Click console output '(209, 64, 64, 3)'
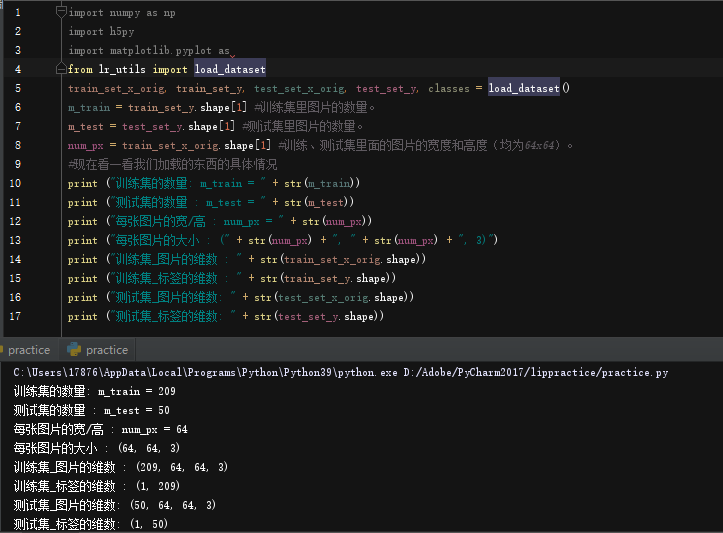The height and width of the screenshot is (533, 723). point(182,467)
